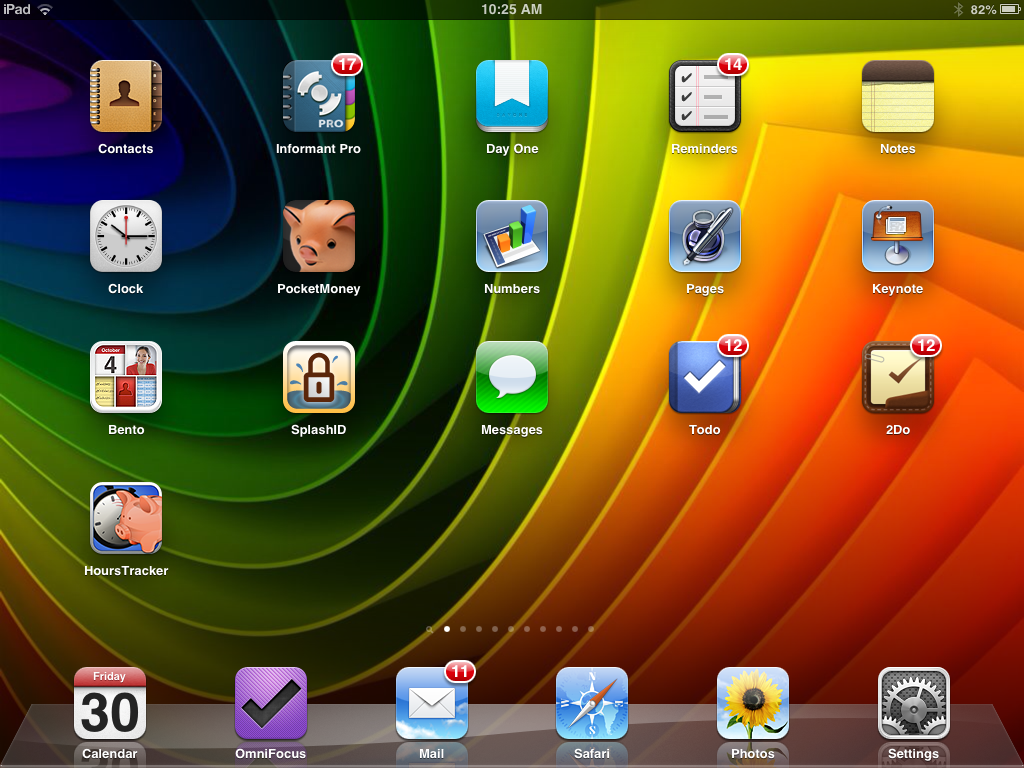Open Settings in the dock
Image resolution: width=1024 pixels, height=768 pixels.
click(914, 703)
